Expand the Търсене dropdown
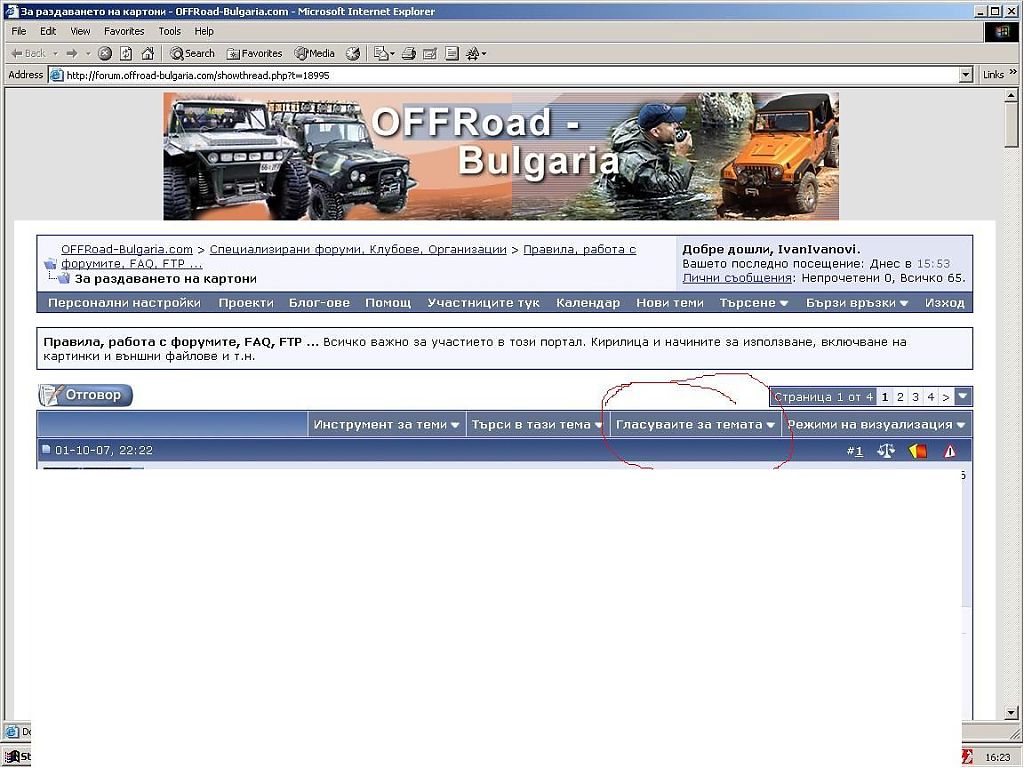The height and width of the screenshot is (768, 1024). [x=754, y=303]
